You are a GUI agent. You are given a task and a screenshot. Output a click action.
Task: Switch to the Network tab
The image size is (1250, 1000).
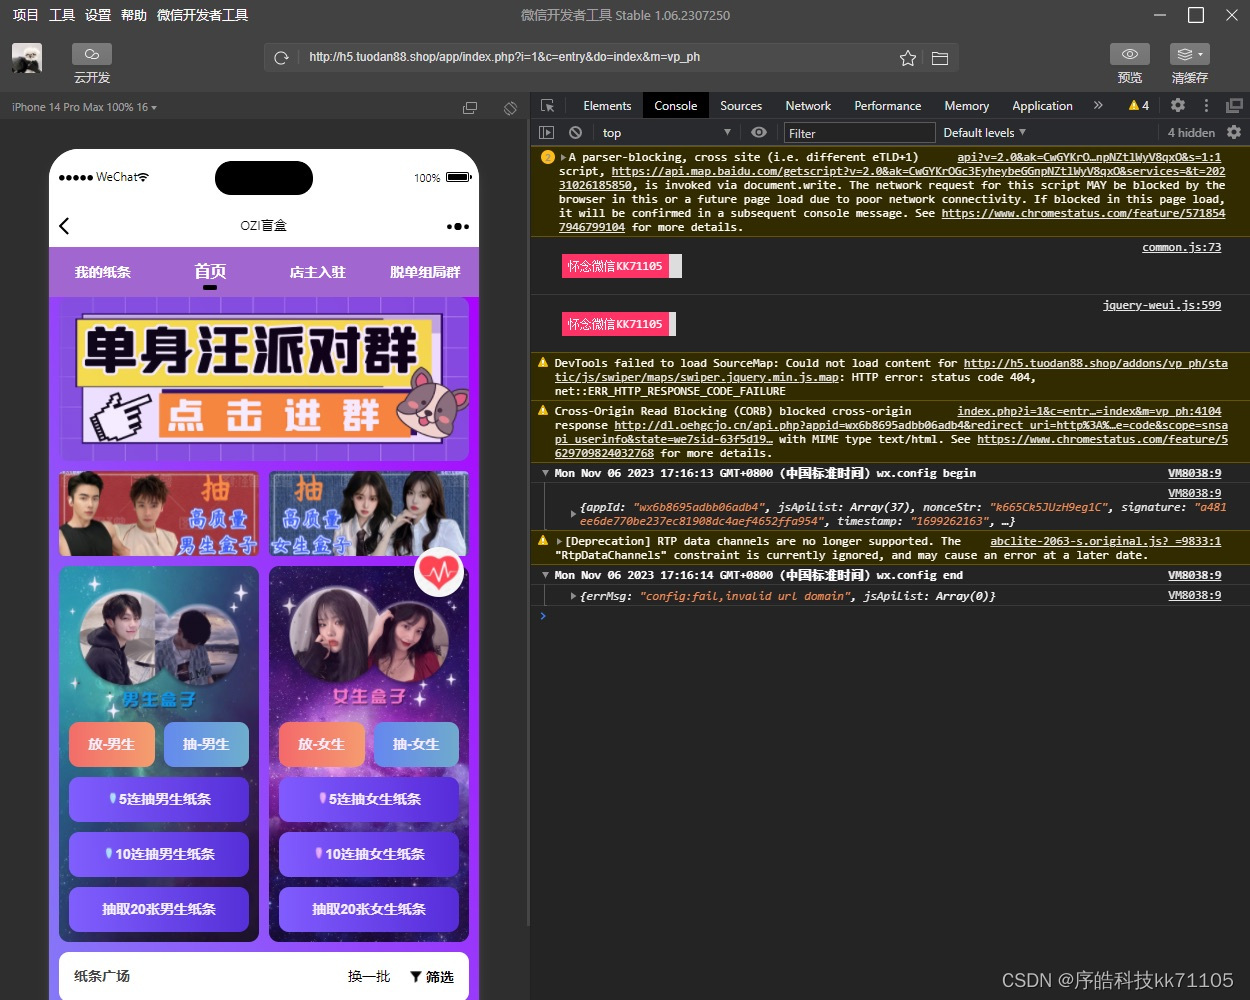pos(808,105)
